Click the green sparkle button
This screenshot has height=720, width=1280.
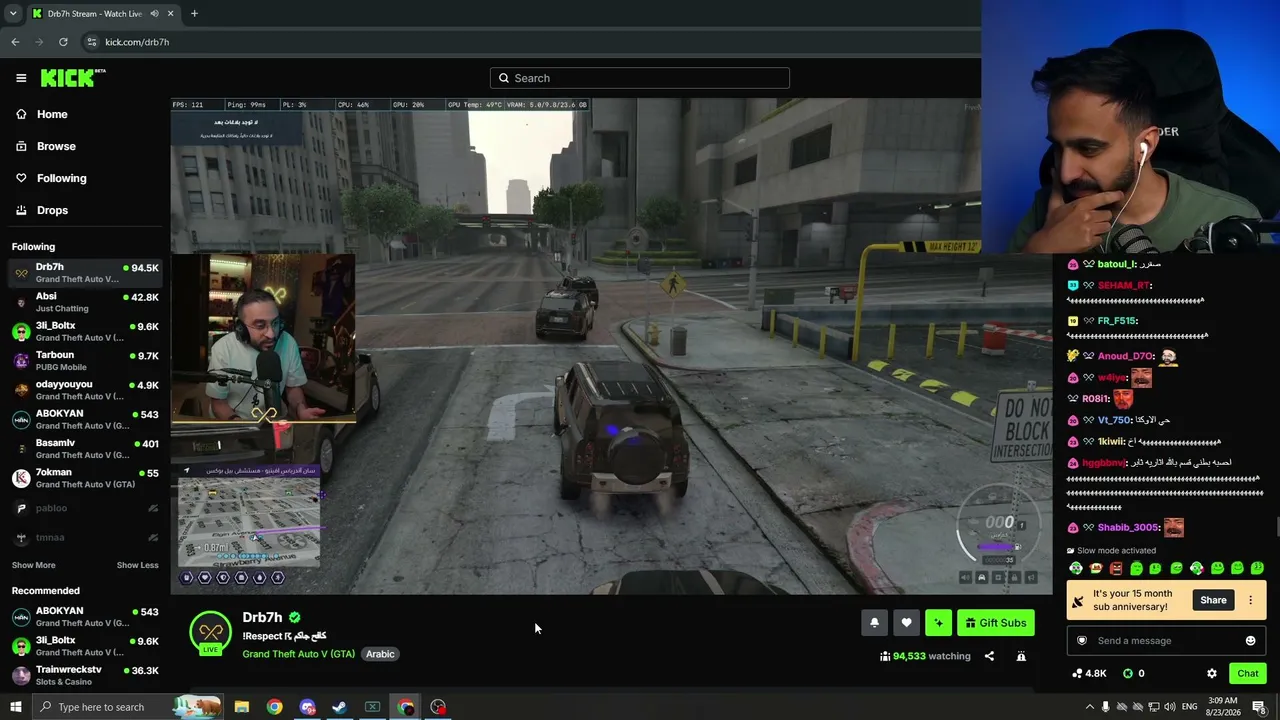point(938,623)
